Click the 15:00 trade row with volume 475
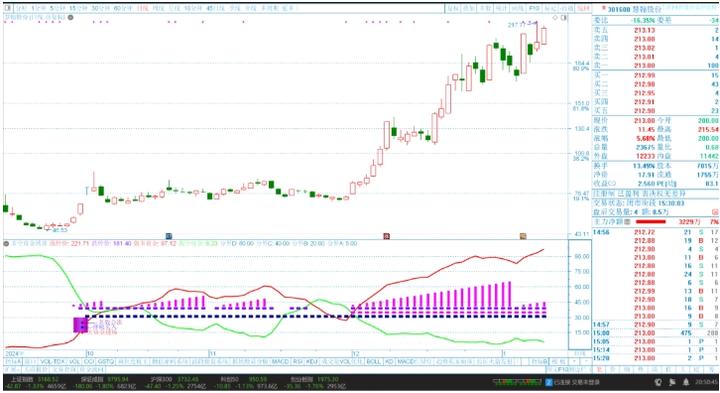 [x=656, y=333]
